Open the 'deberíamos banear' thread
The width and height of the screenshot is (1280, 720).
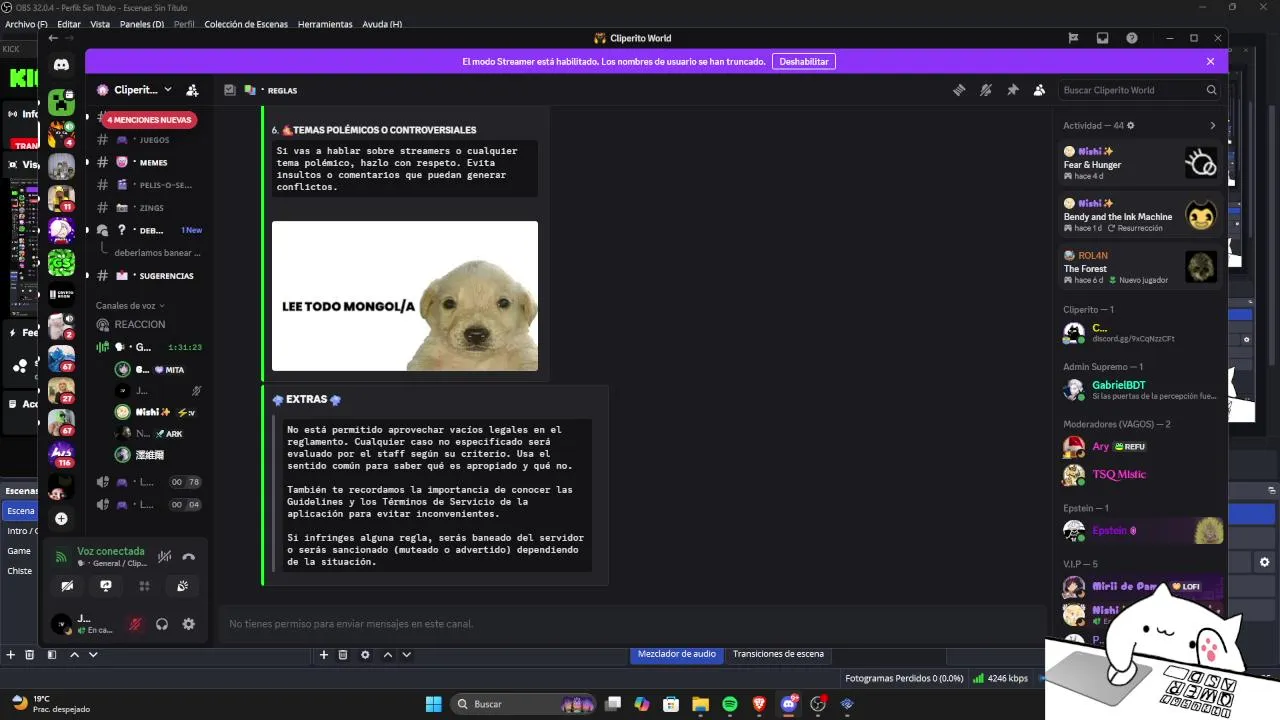point(157,253)
